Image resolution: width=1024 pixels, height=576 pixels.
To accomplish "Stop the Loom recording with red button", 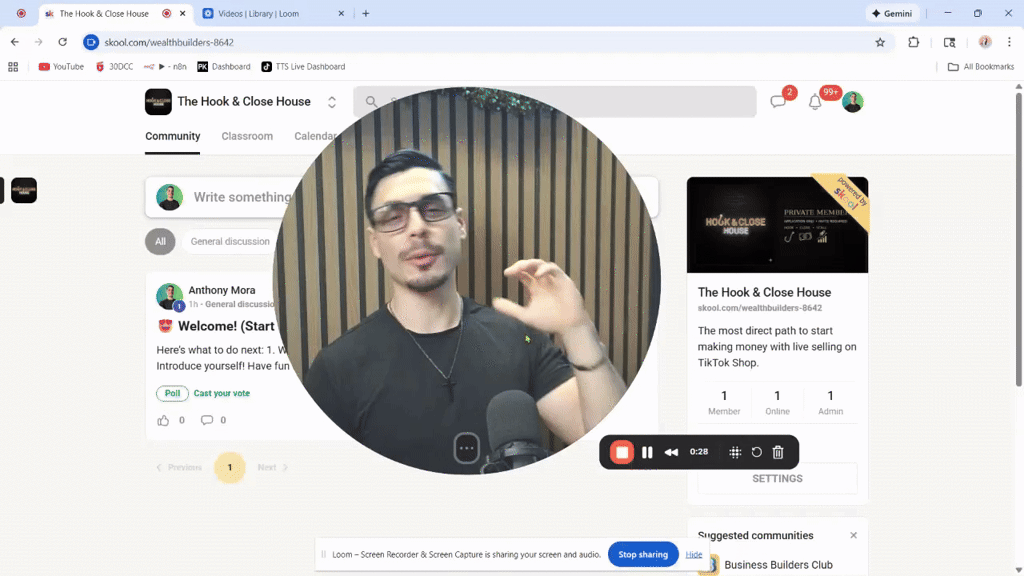I will click(622, 452).
